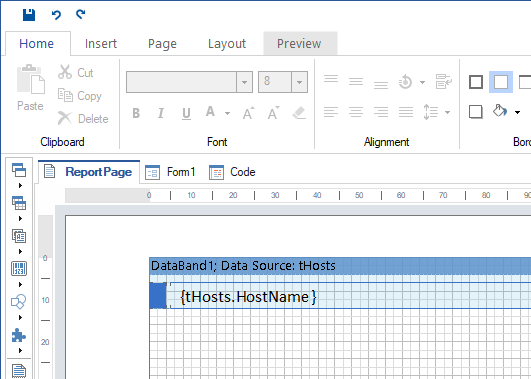Viewport: 531px width, 379px height.
Task: Select the DataBand1 header band
Action: (340, 266)
